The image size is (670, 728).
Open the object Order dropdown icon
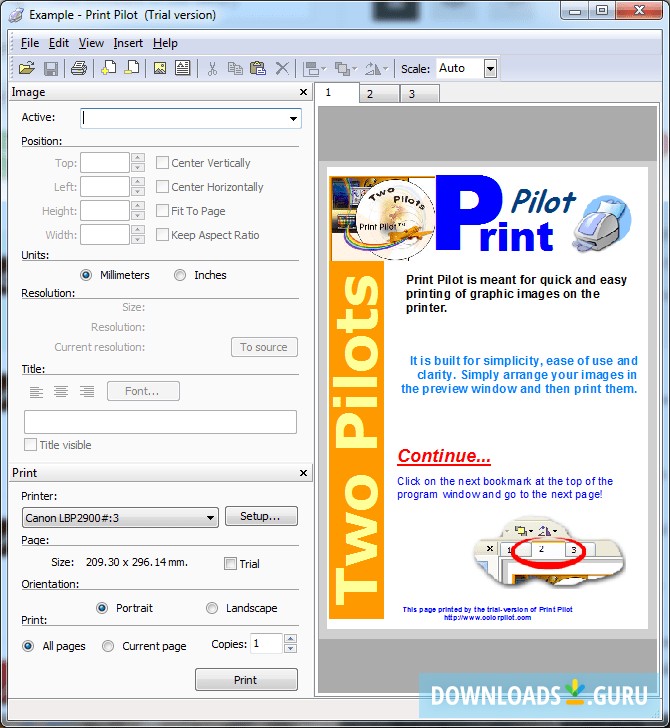346,69
